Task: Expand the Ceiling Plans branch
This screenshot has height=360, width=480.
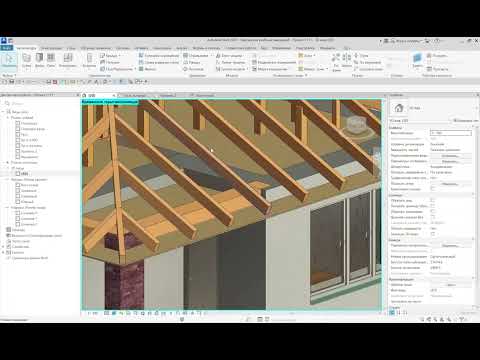Action: [8, 162]
